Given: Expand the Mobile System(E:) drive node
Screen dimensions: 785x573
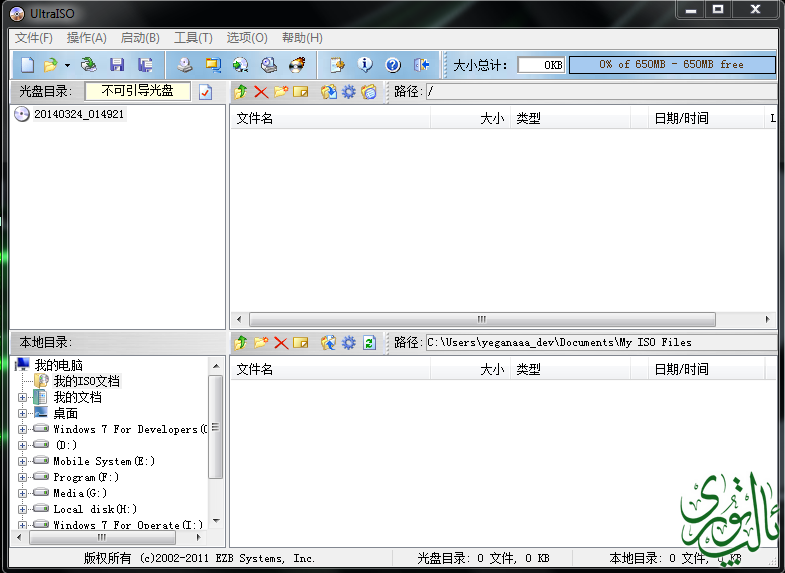Looking at the screenshot, I should tap(22, 461).
